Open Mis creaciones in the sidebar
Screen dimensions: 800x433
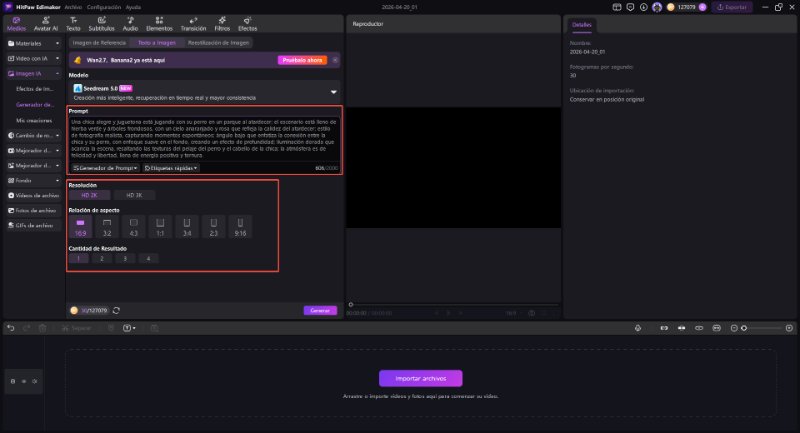pyautogui.click(x=34, y=120)
